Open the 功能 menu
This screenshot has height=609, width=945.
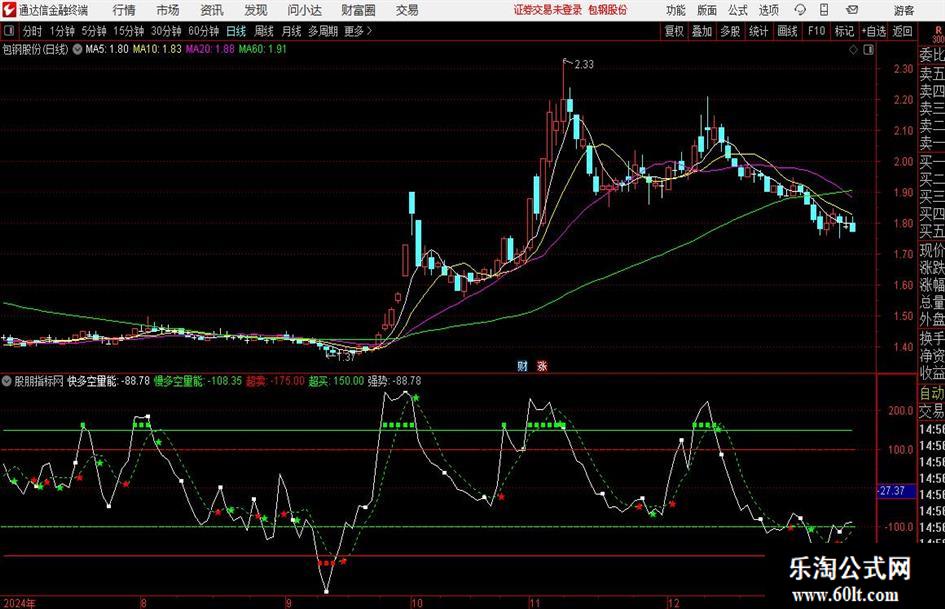tap(676, 10)
